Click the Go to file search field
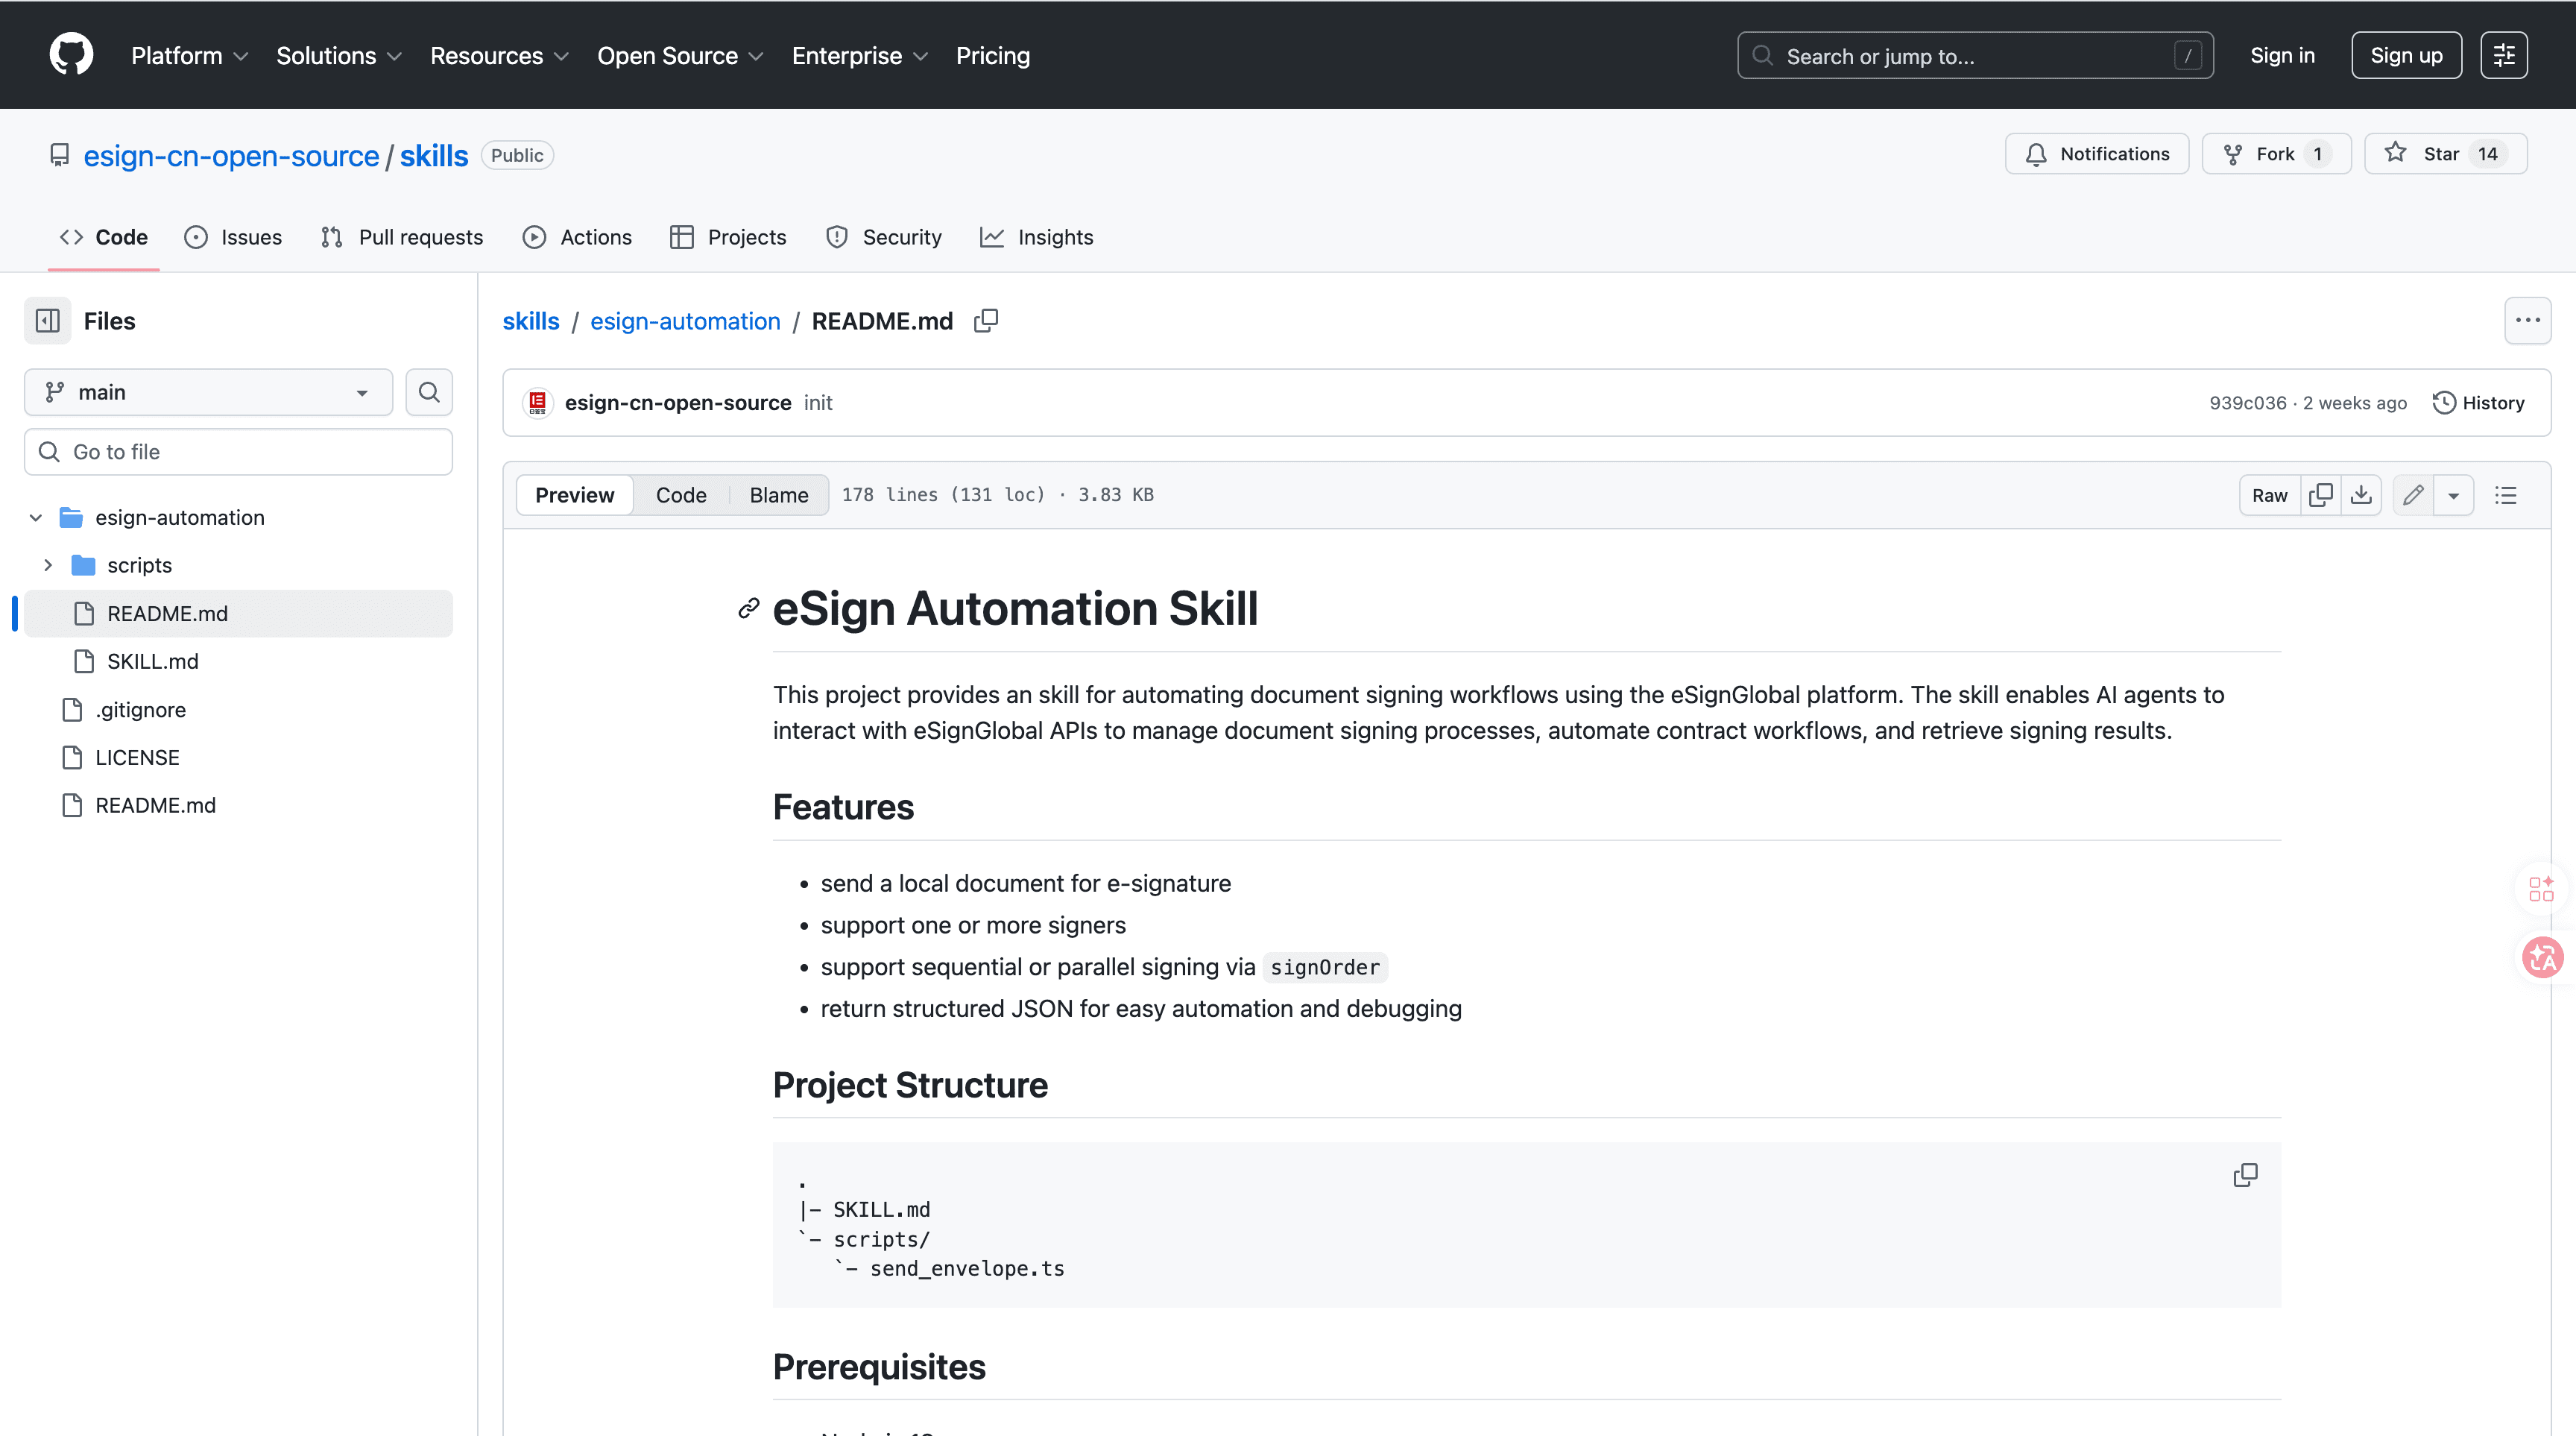Screen dimensions: 2576x1436 click(237, 451)
